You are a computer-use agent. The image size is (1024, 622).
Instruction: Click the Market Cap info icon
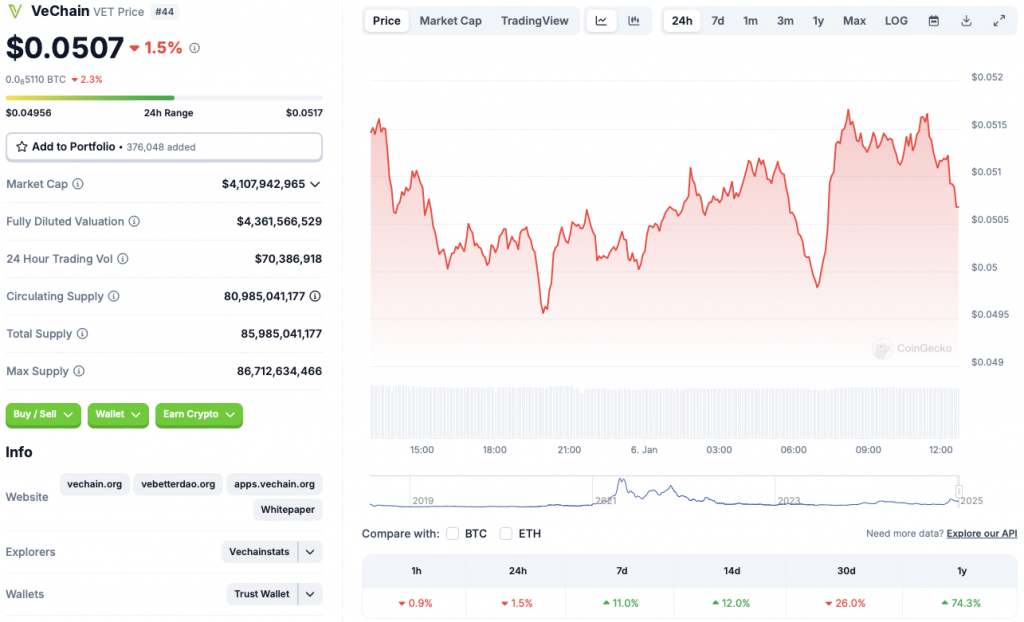[78, 184]
